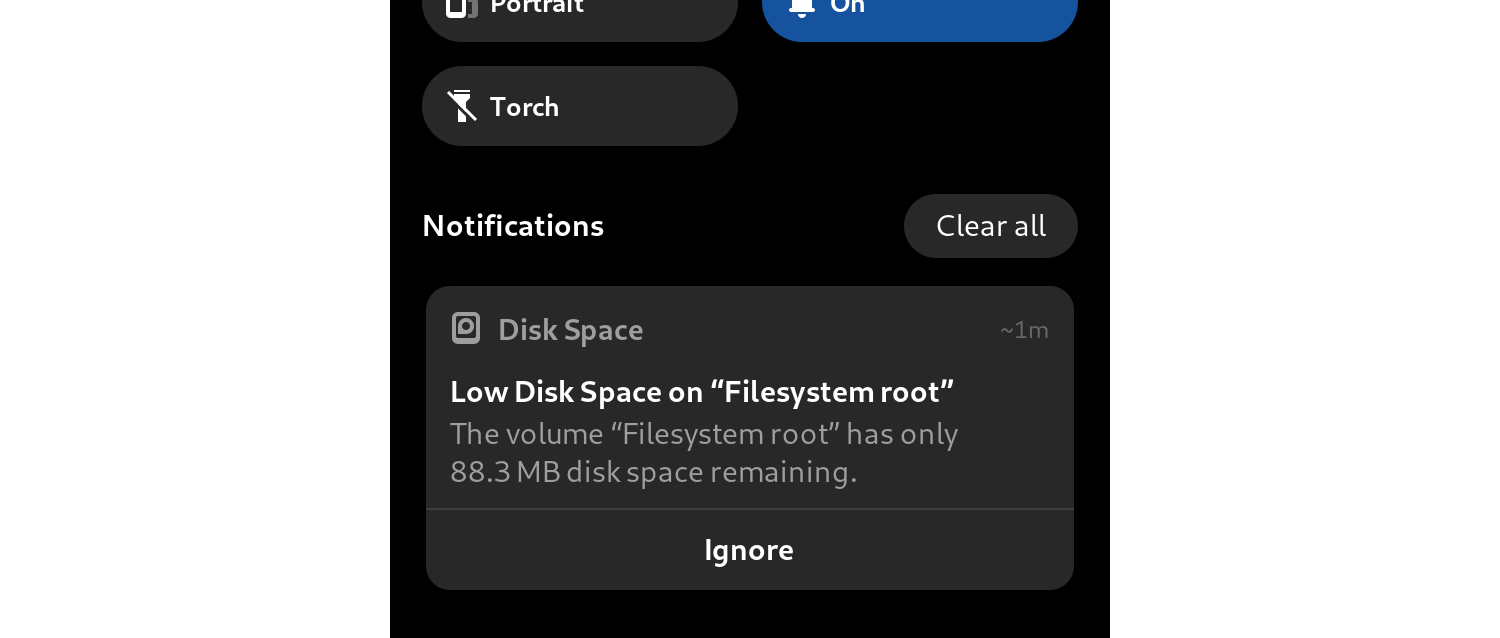1500x638 pixels.
Task: Click the "Portrait" text label
Action: (x=537, y=6)
